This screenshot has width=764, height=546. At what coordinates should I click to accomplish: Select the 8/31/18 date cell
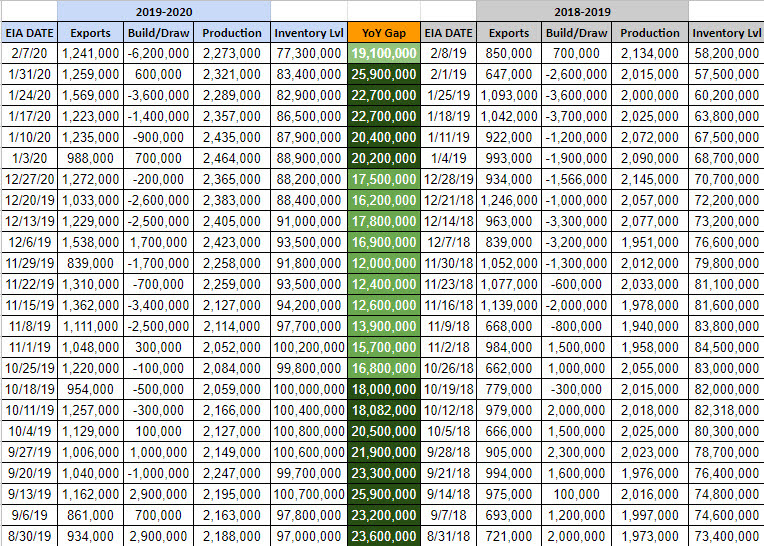click(448, 536)
